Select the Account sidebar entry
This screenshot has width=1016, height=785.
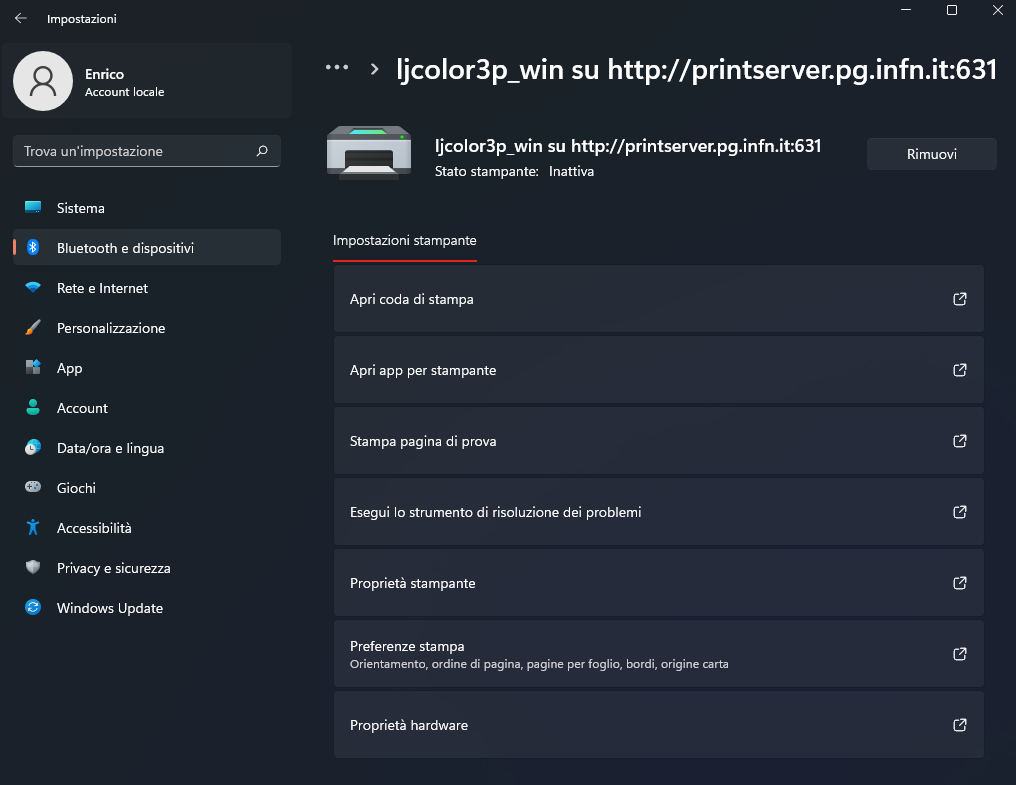pos(146,408)
